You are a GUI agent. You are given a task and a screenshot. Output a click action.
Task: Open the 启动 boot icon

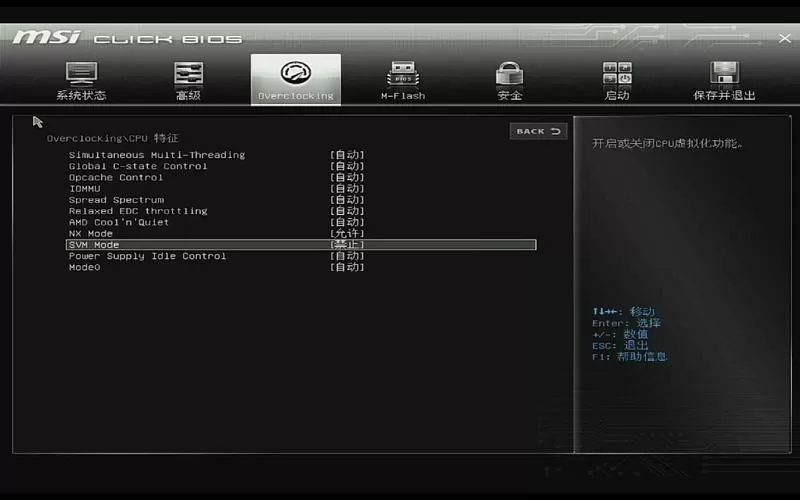click(x=617, y=74)
